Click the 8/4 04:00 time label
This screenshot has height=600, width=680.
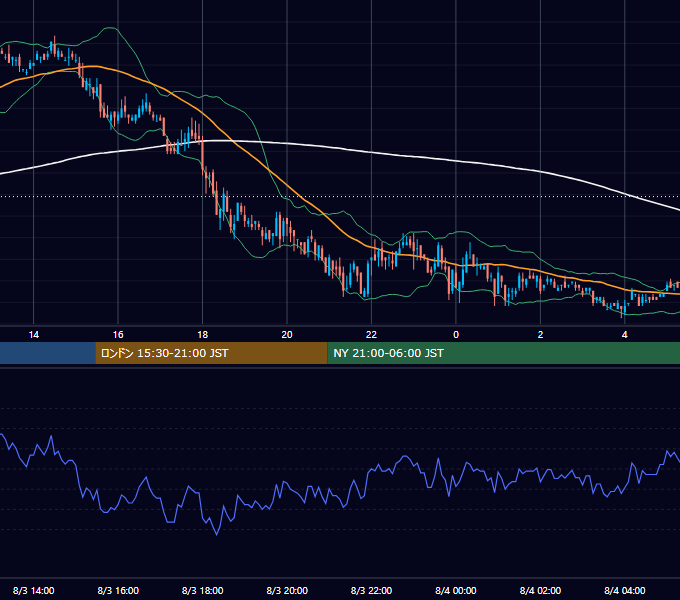pyautogui.click(x=624, y=590)
